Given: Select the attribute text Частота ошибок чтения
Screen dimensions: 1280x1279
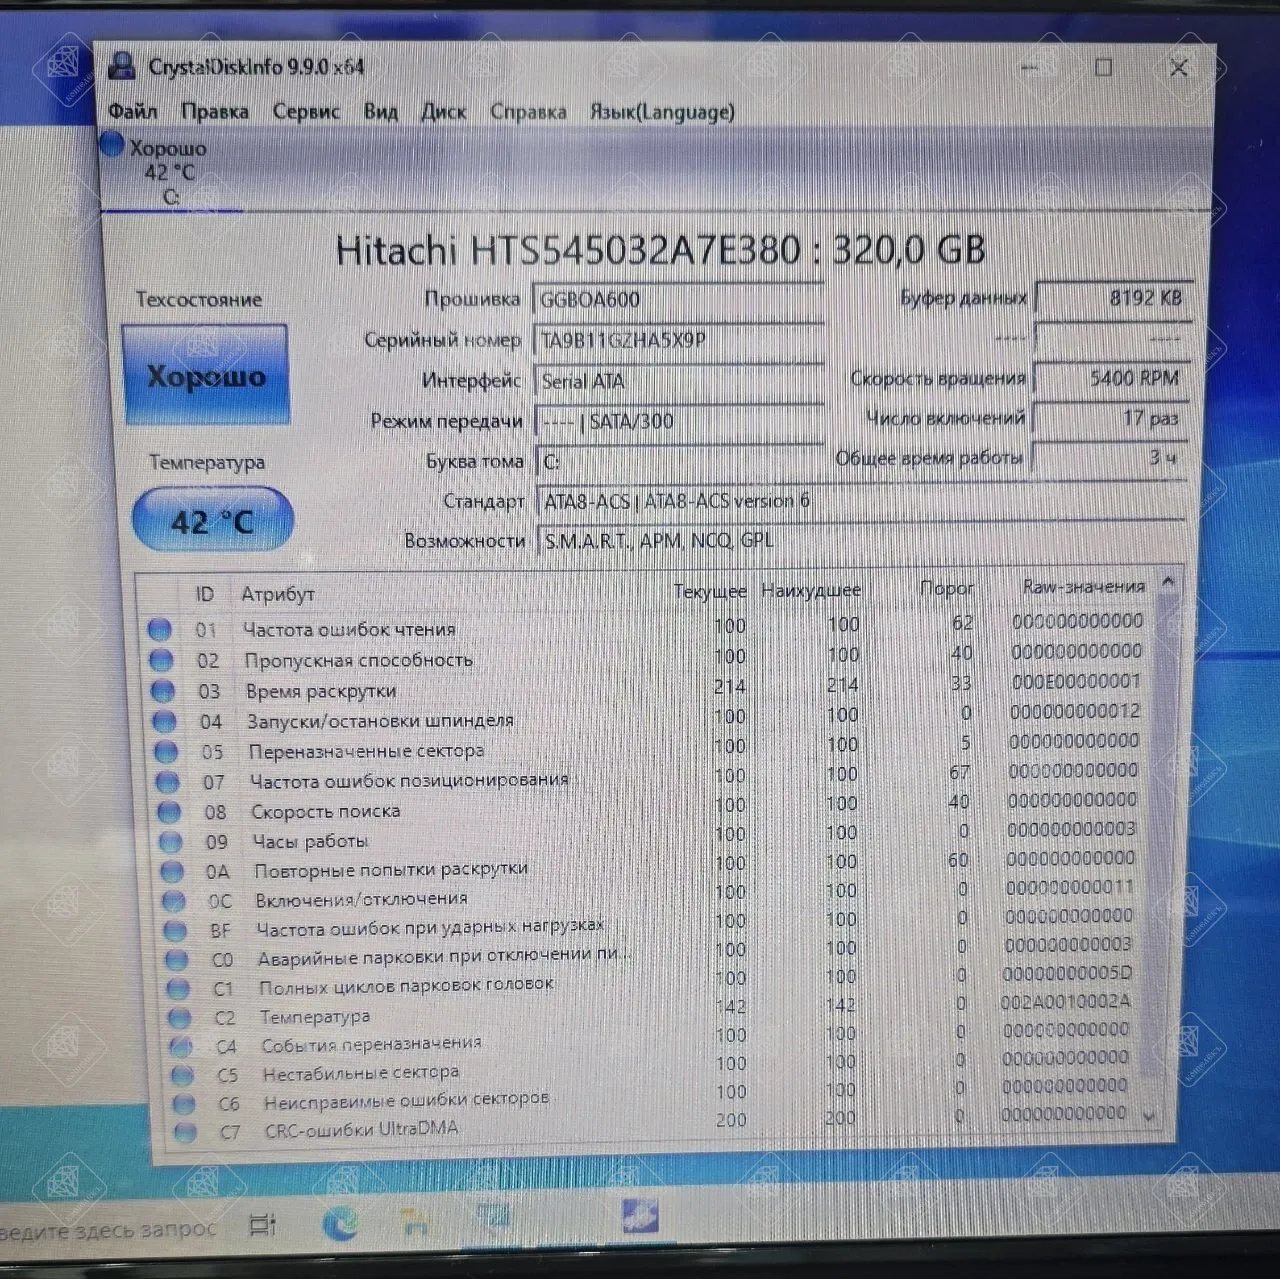Looking at the screenshot, I should [349, 629].
